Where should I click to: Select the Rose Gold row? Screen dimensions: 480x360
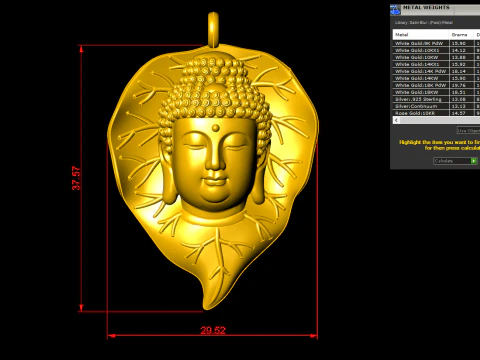pos(436,113)
